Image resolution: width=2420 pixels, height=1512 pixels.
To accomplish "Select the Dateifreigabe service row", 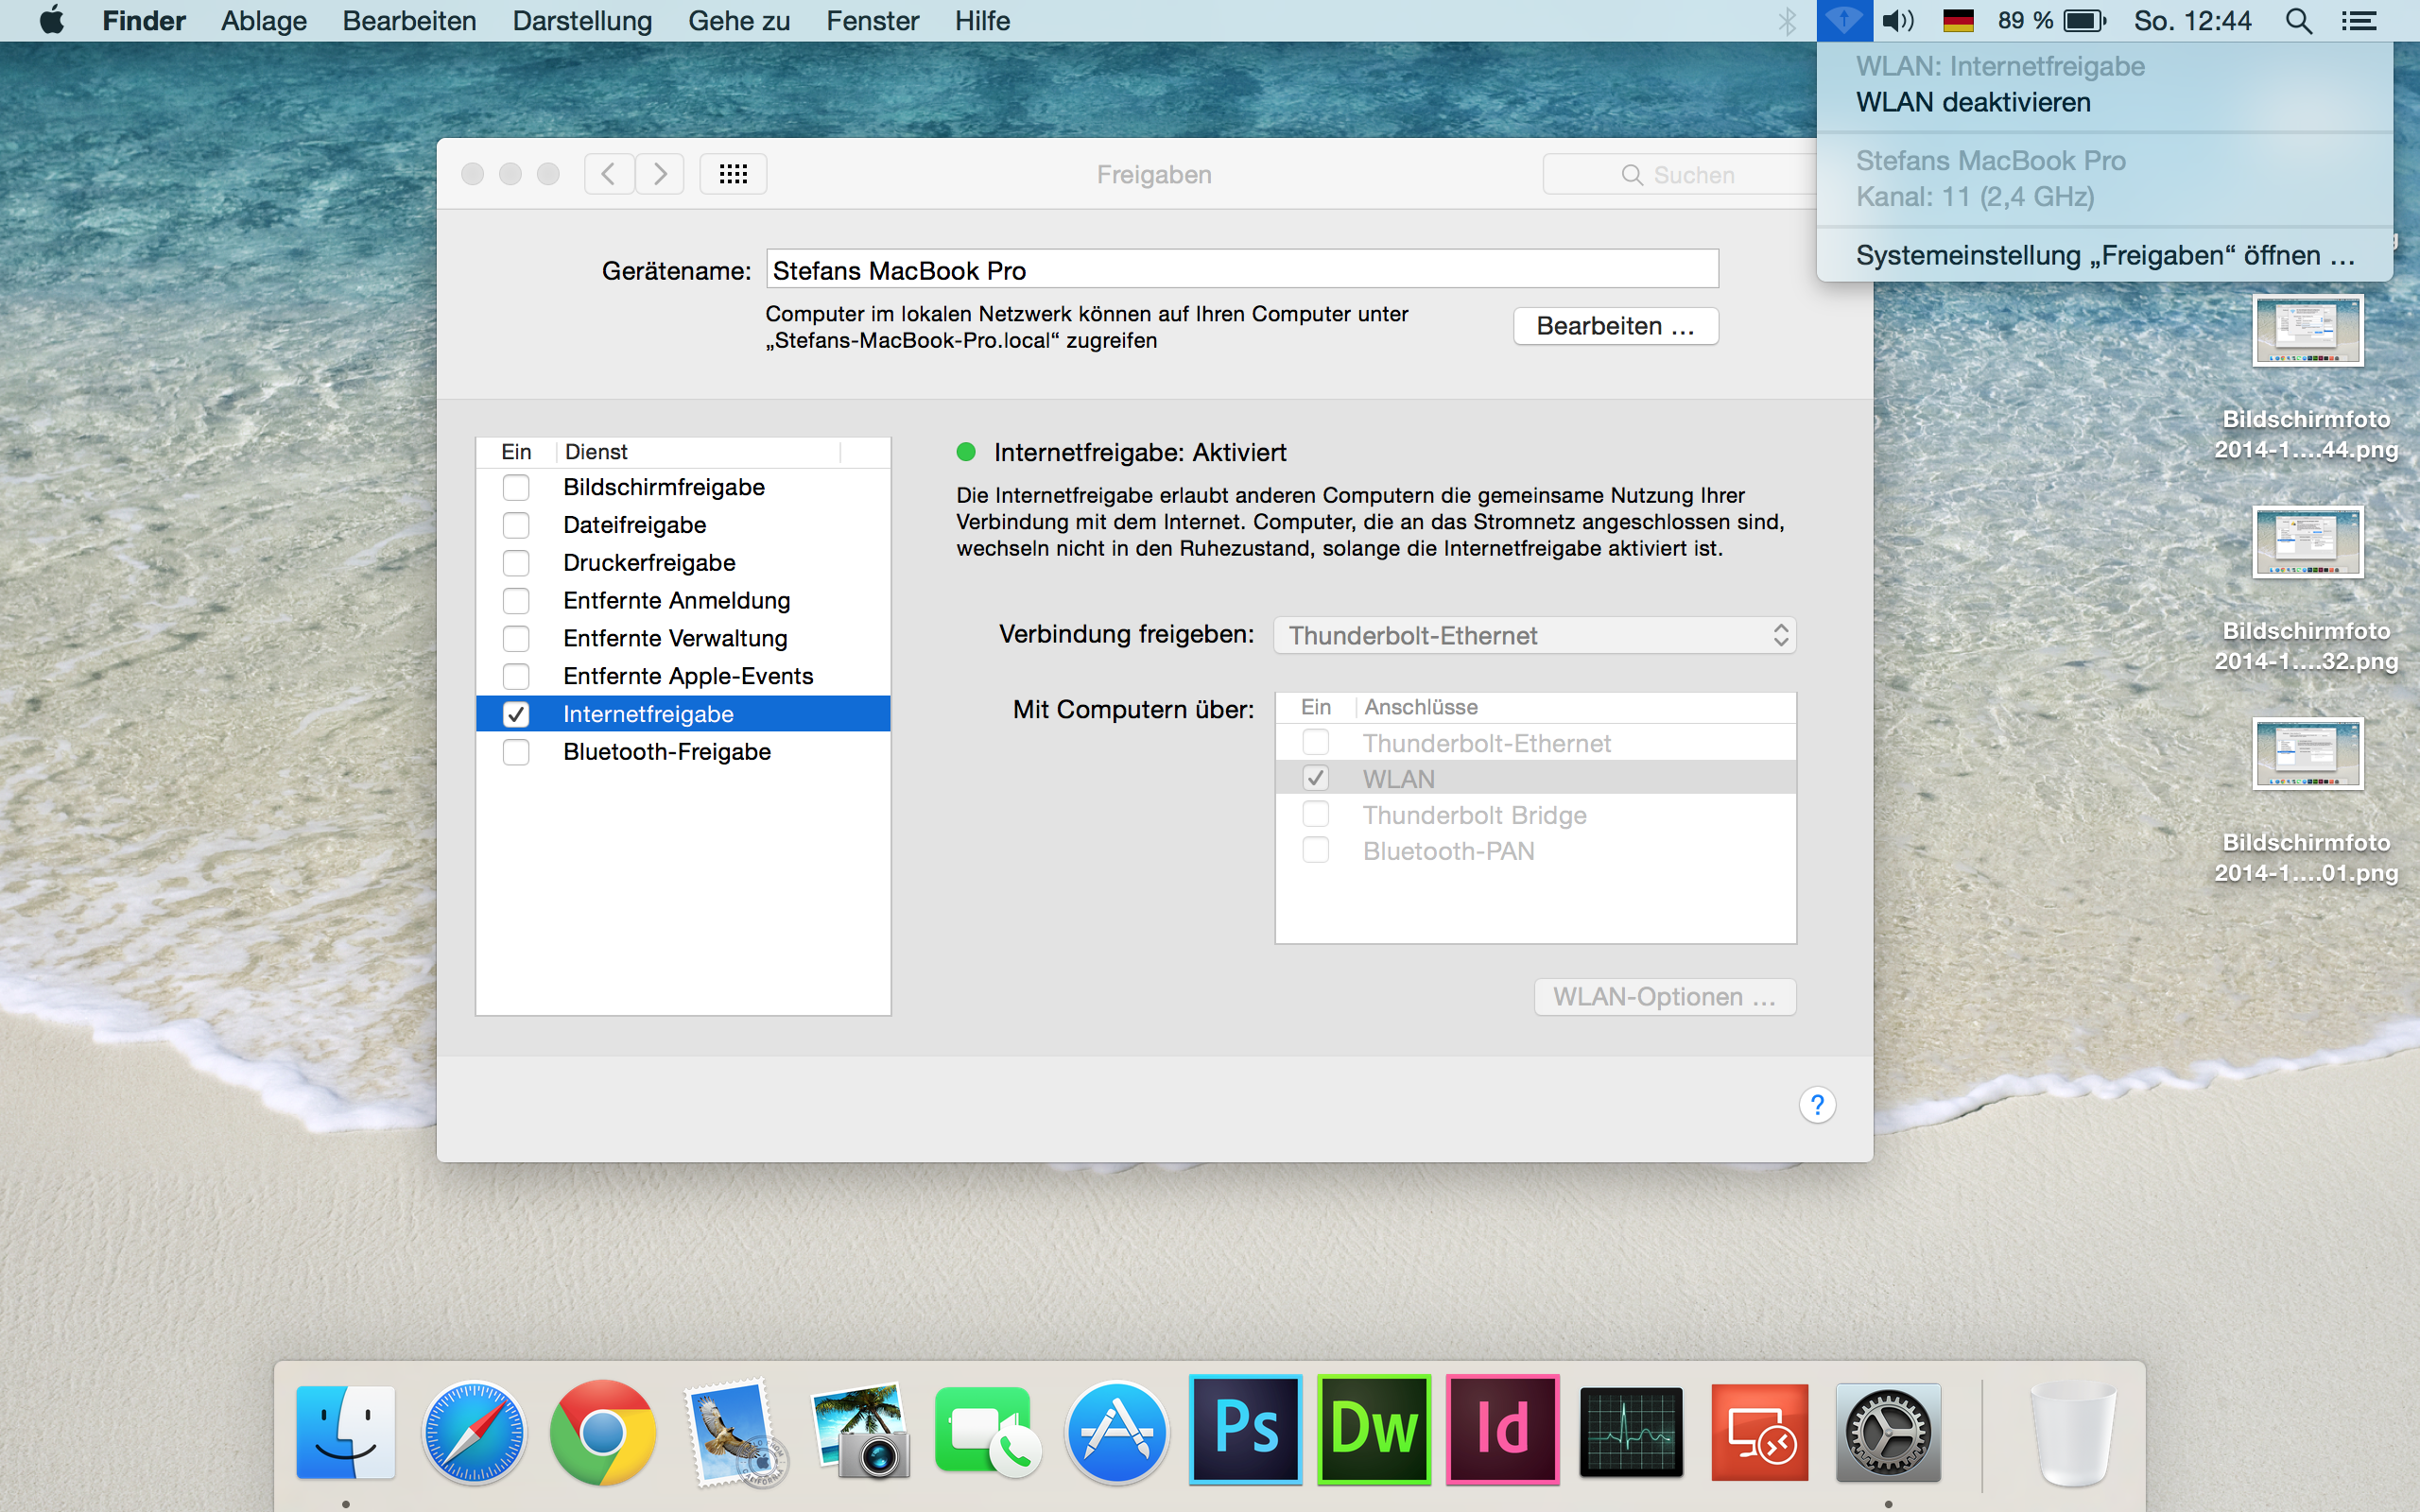I will pyautogui.click(x=683, y=525).
